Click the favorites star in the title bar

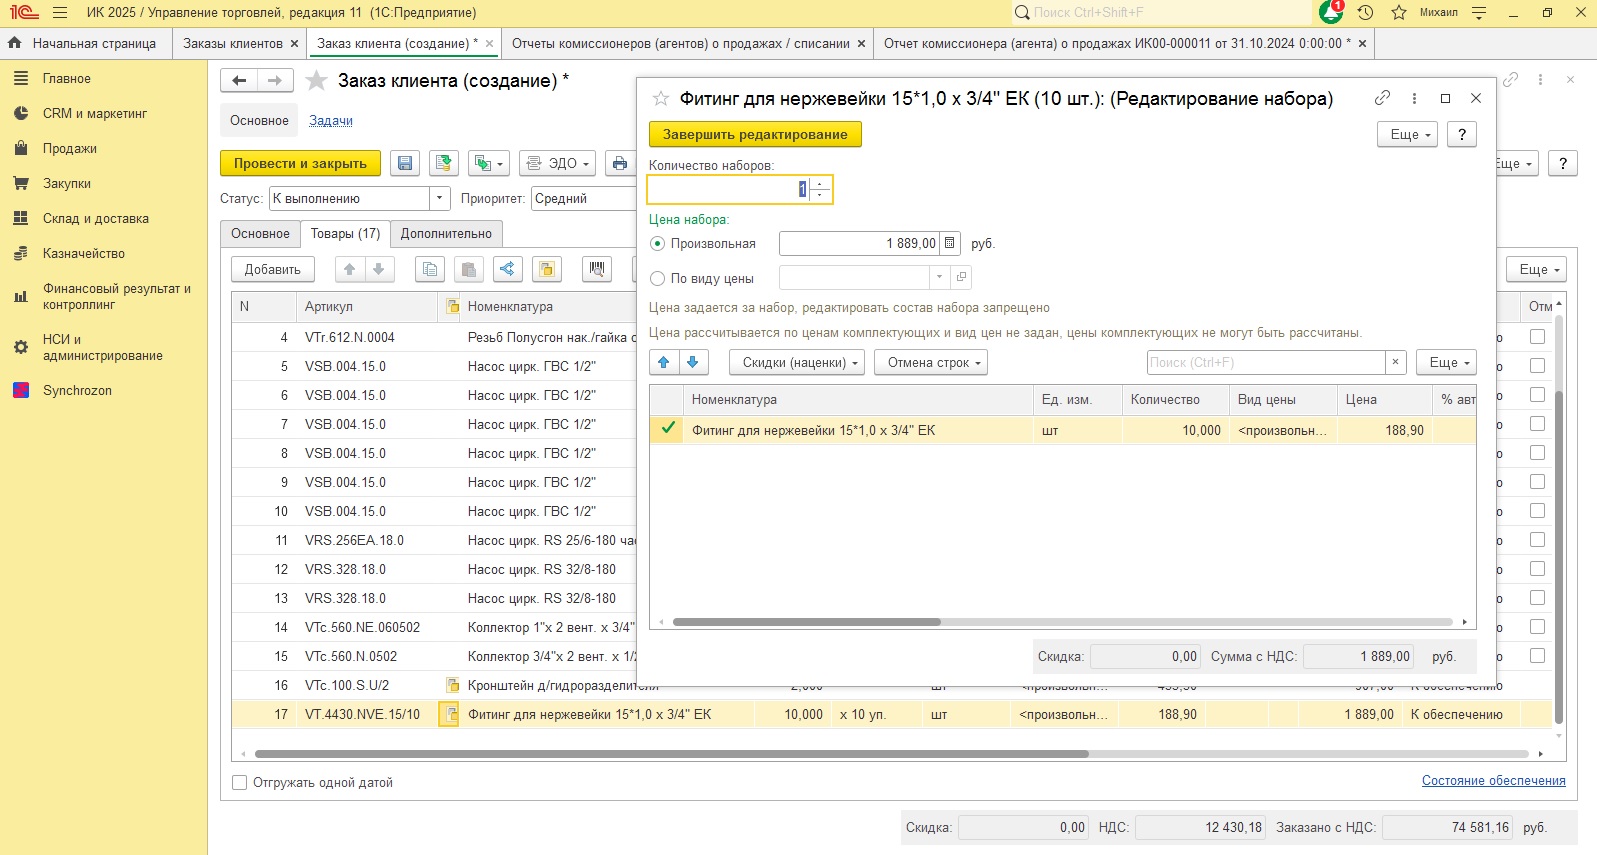pos(1399,13)
